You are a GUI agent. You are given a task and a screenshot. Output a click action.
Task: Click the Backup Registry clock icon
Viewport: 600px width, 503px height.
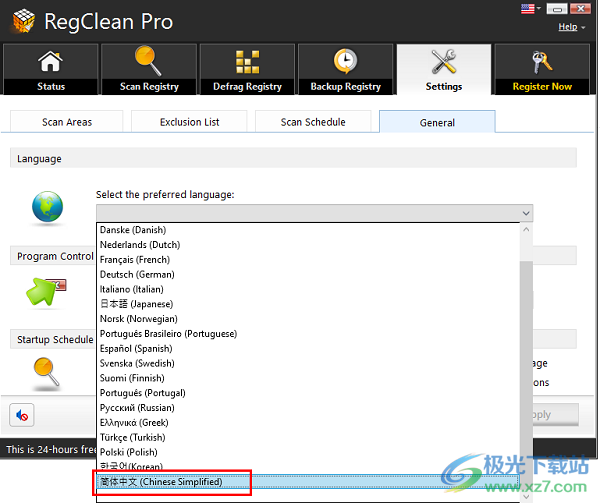pyautogui.click(x=346, y=61)
